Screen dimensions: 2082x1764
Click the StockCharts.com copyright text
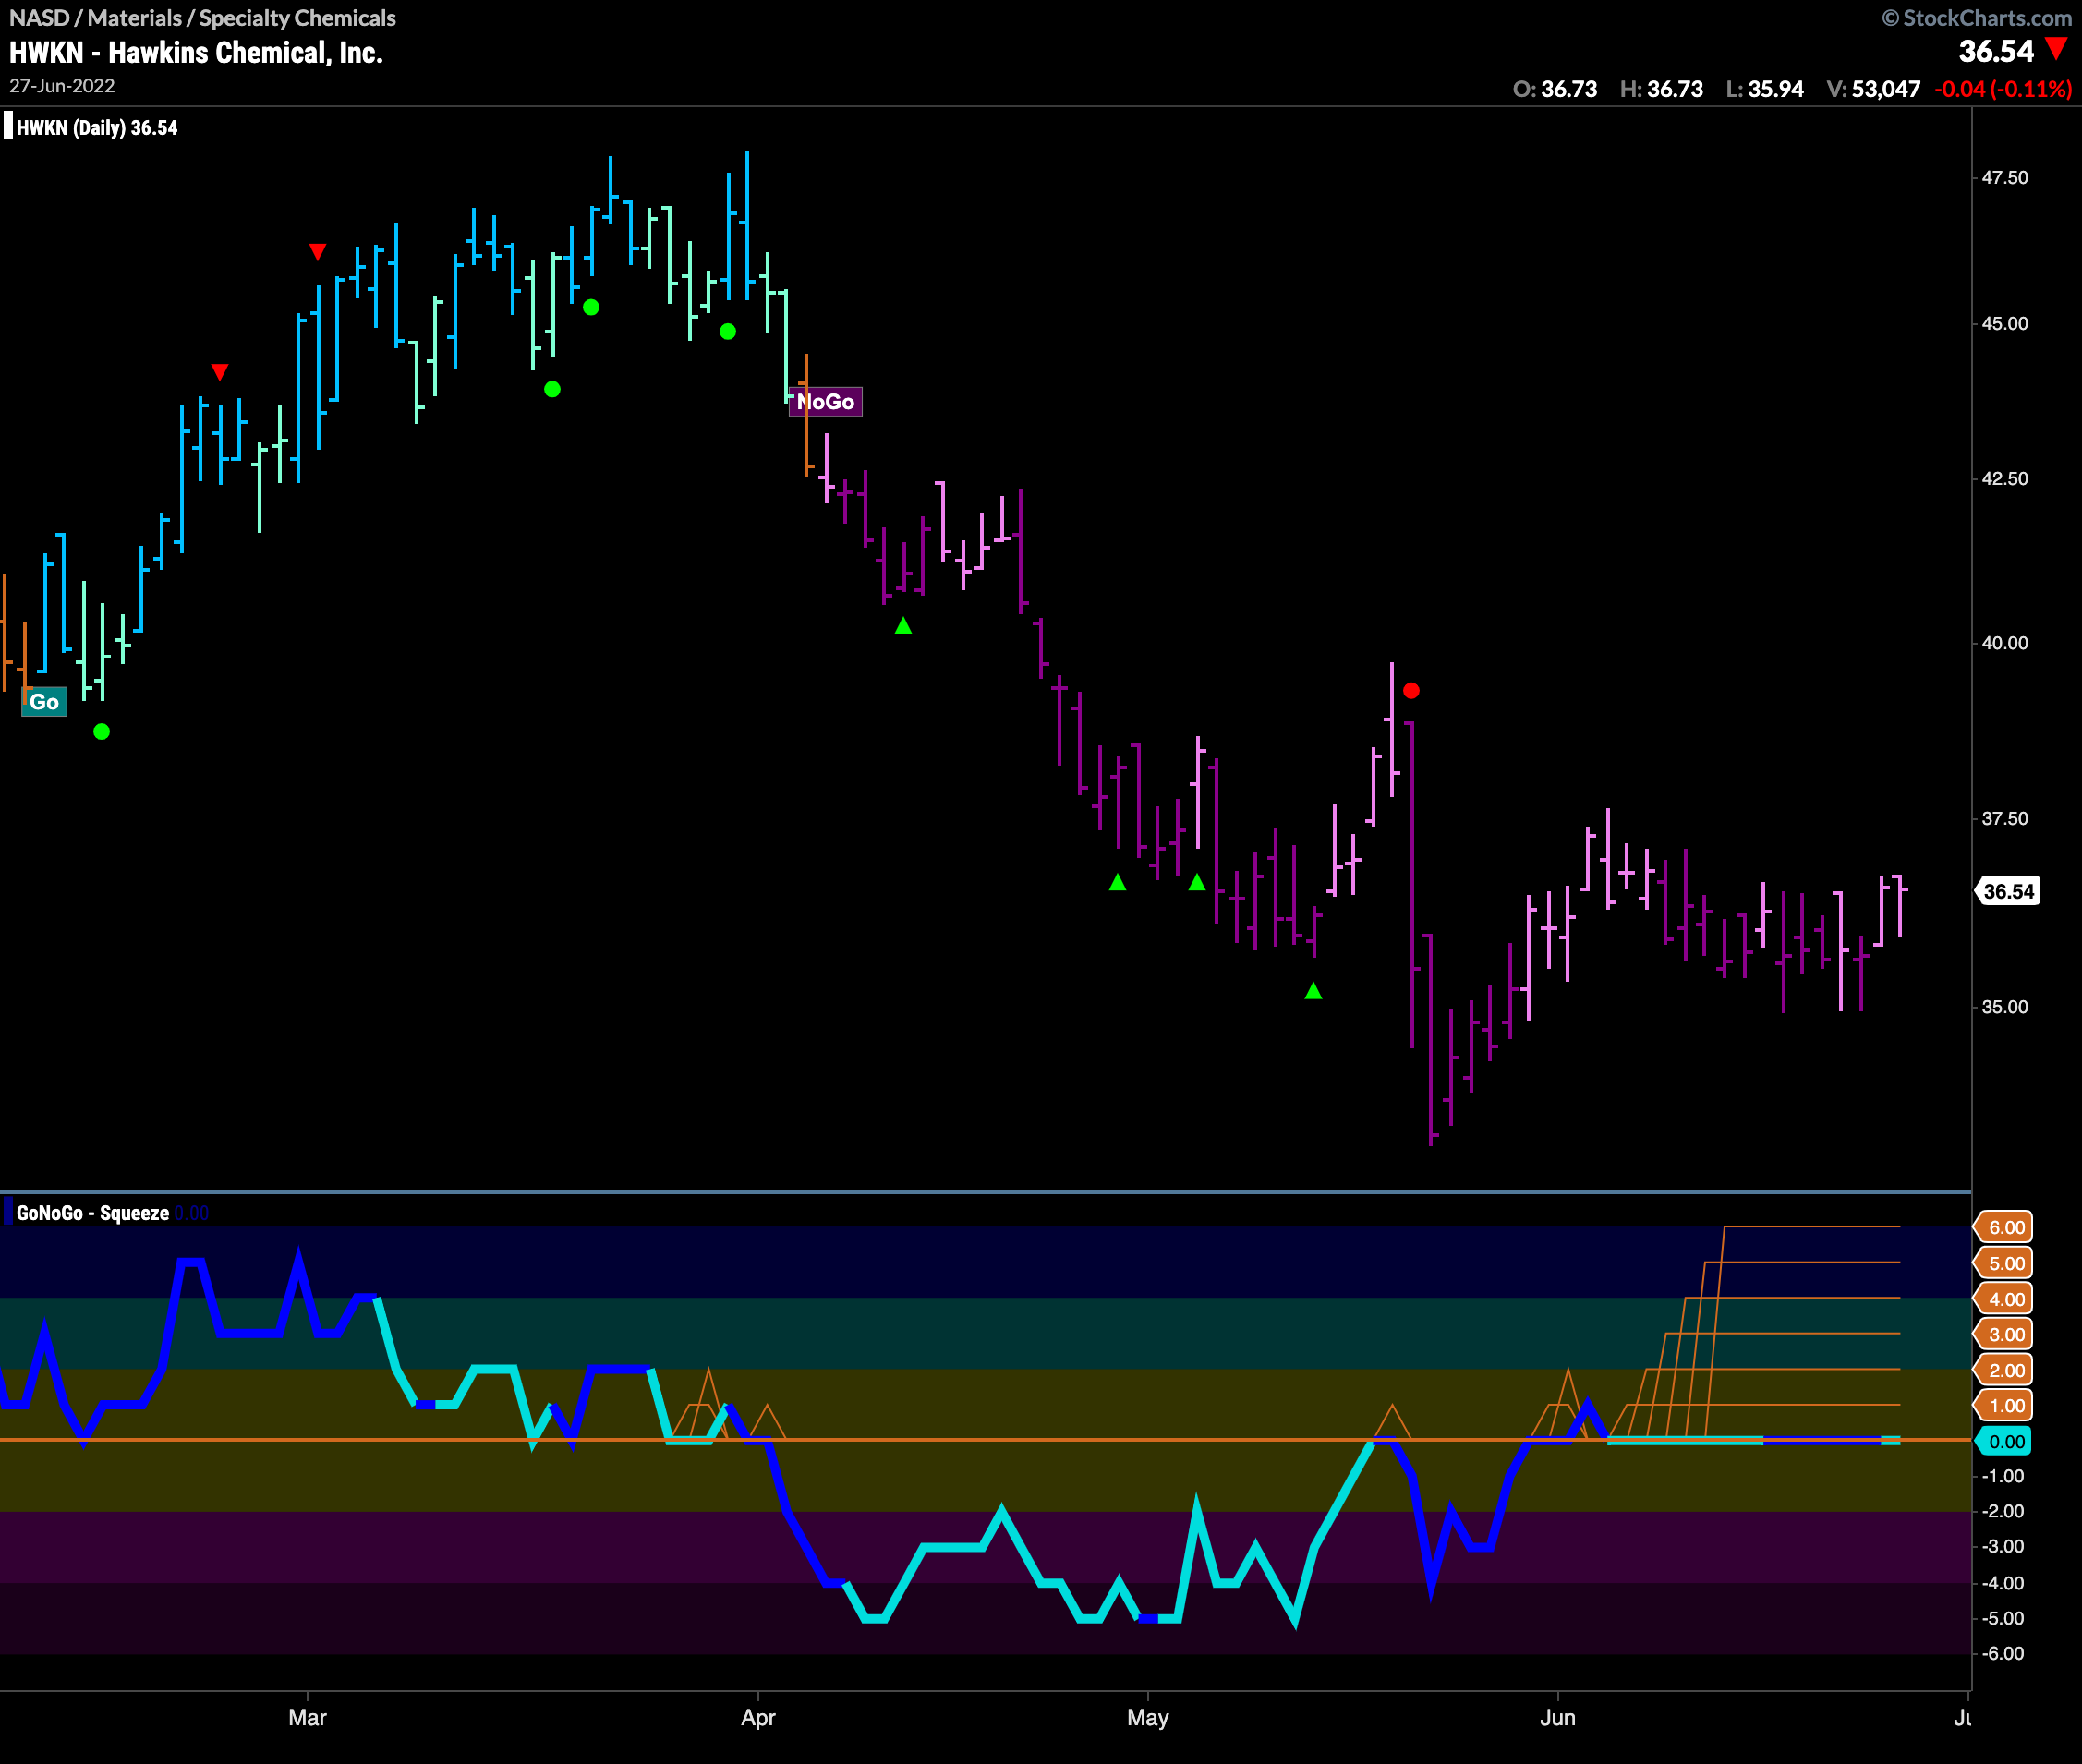1977,18
